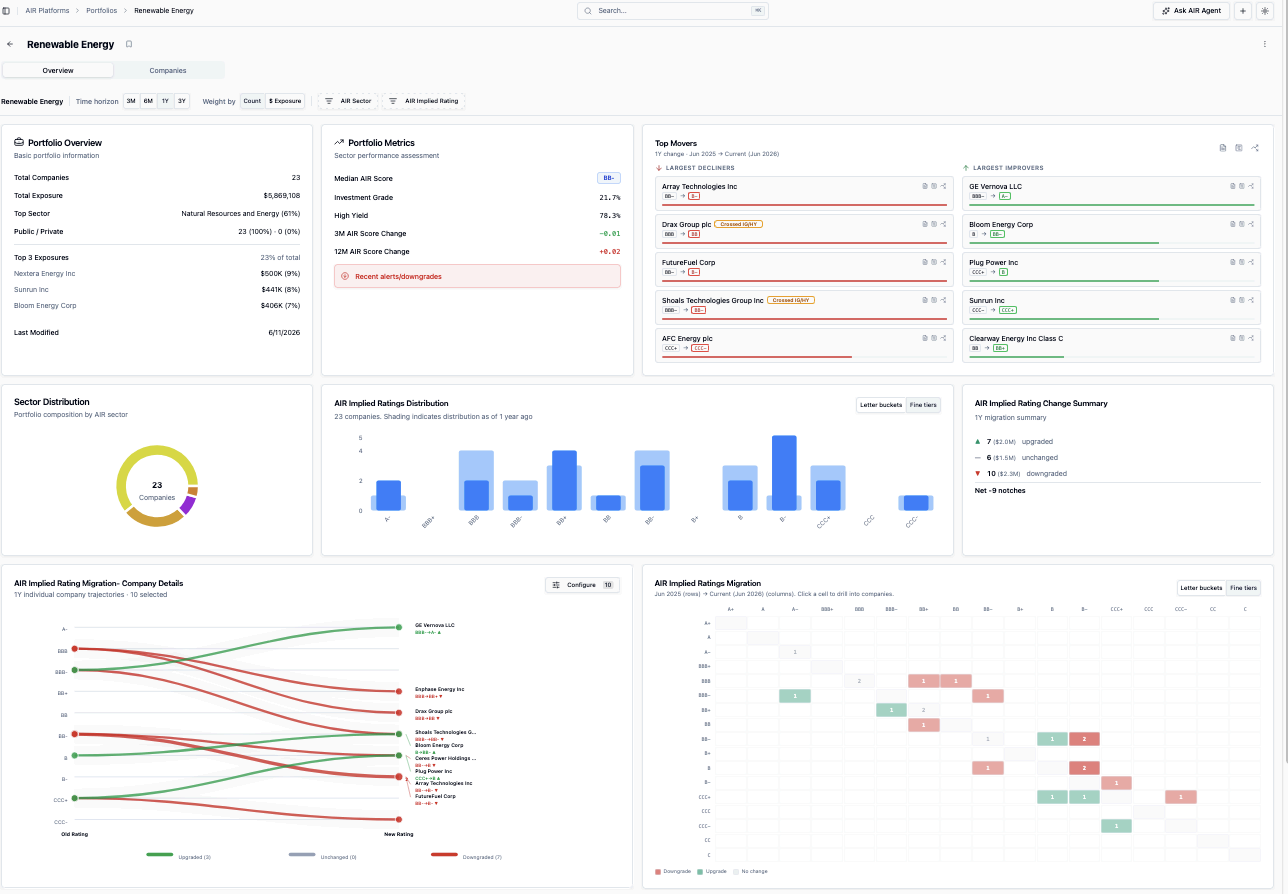This screenshot has width=1288, height=894.
Task: Weight portfolio by $ Exposure
Action: pyautogui.click(x=285, y=101)
